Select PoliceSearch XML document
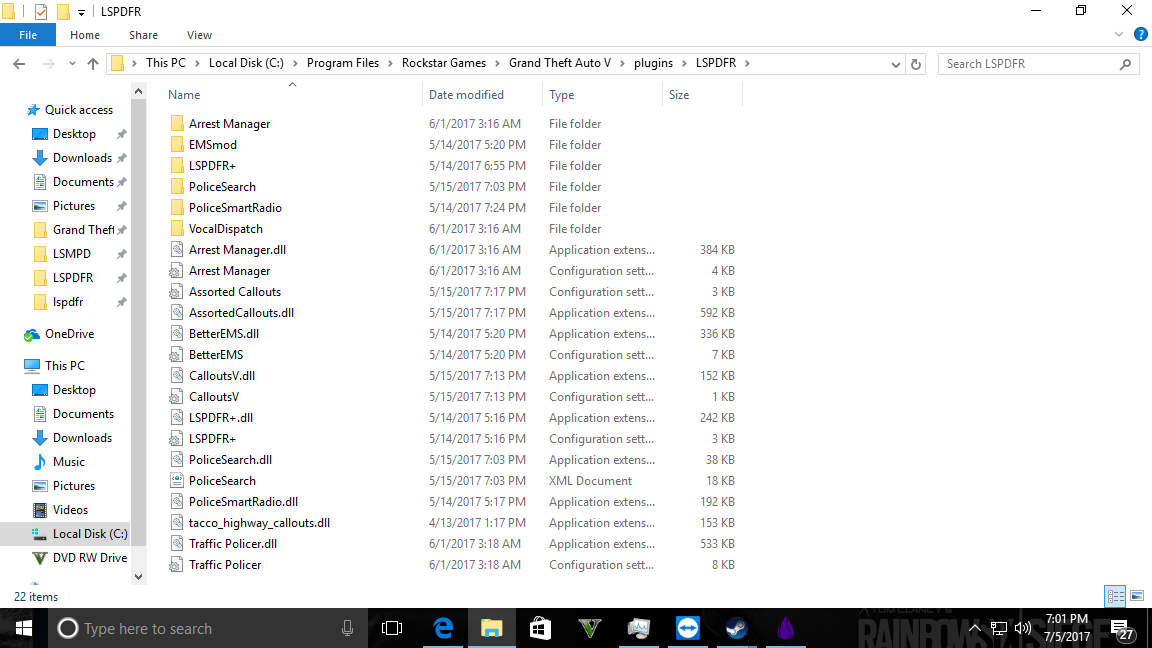The height and width of the screenshot is (648, 1152). (x=222, y=481)
